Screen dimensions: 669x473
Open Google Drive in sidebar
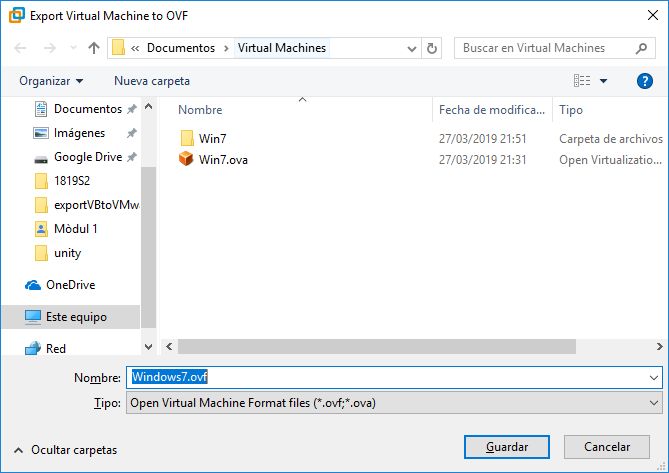coord(87,157)
